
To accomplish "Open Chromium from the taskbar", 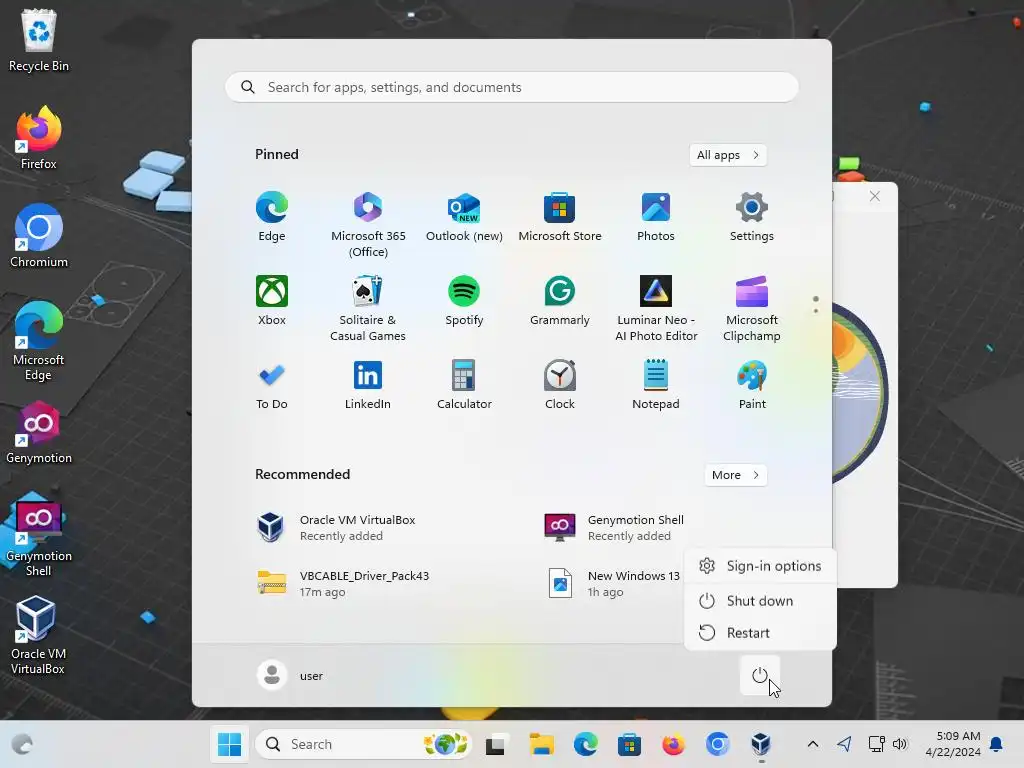I will point(717,744).
